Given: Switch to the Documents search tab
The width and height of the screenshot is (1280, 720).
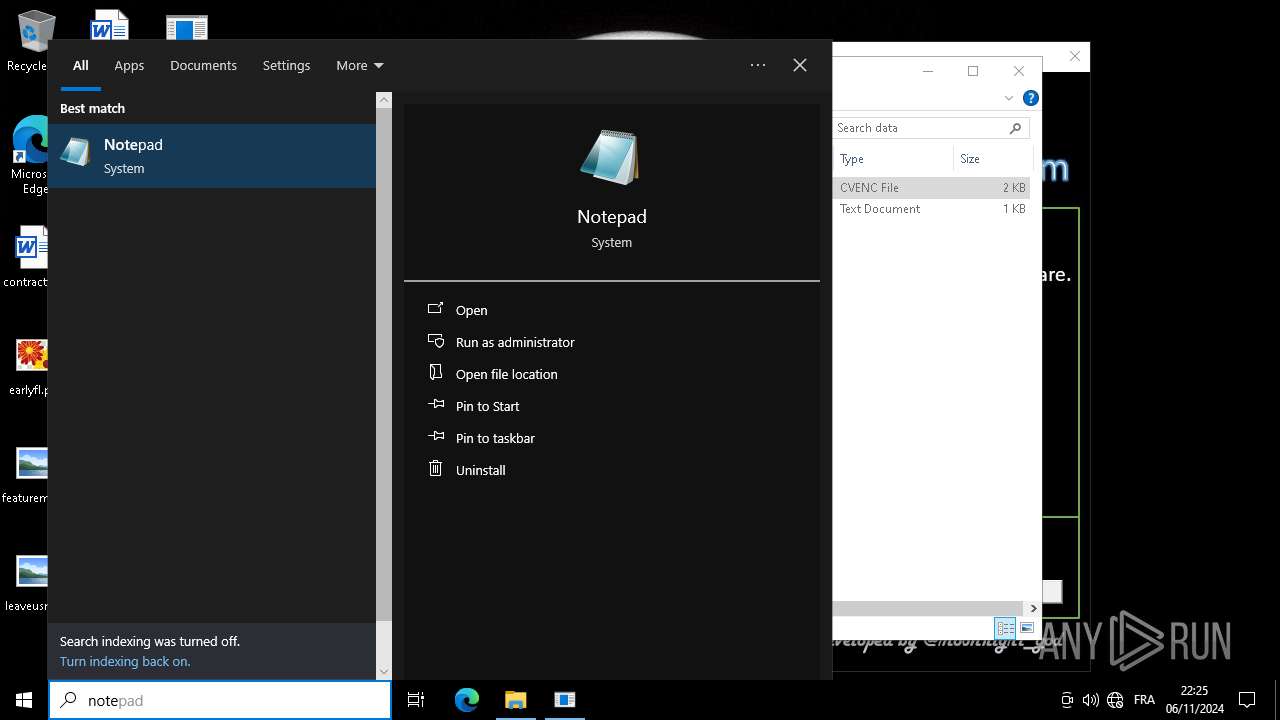Looking at the screenshot, I should point(203,65).
